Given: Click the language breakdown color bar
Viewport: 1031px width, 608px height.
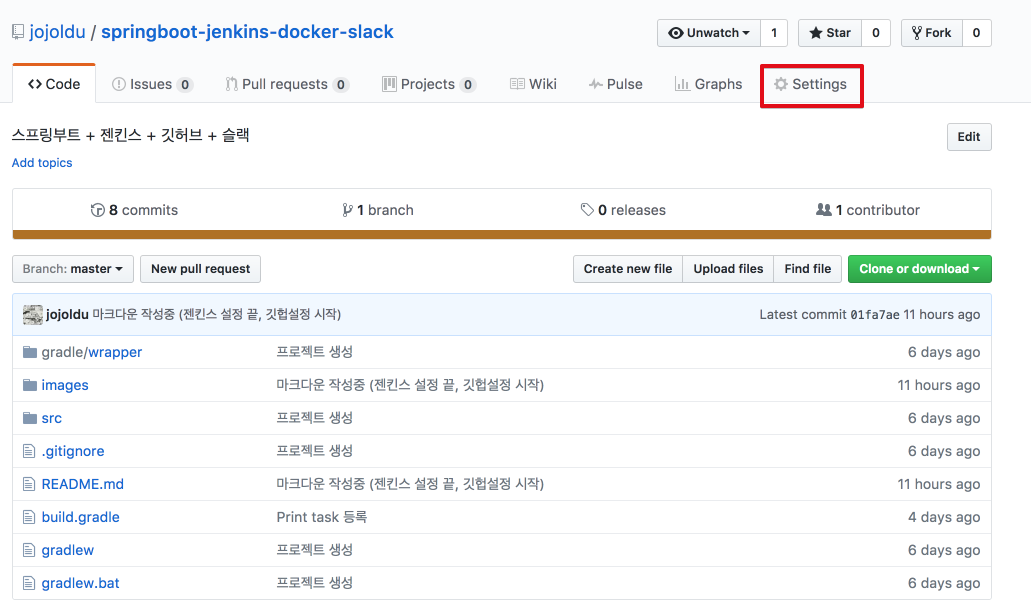Looking at the screenshot, I should click(x=502, y=235).
